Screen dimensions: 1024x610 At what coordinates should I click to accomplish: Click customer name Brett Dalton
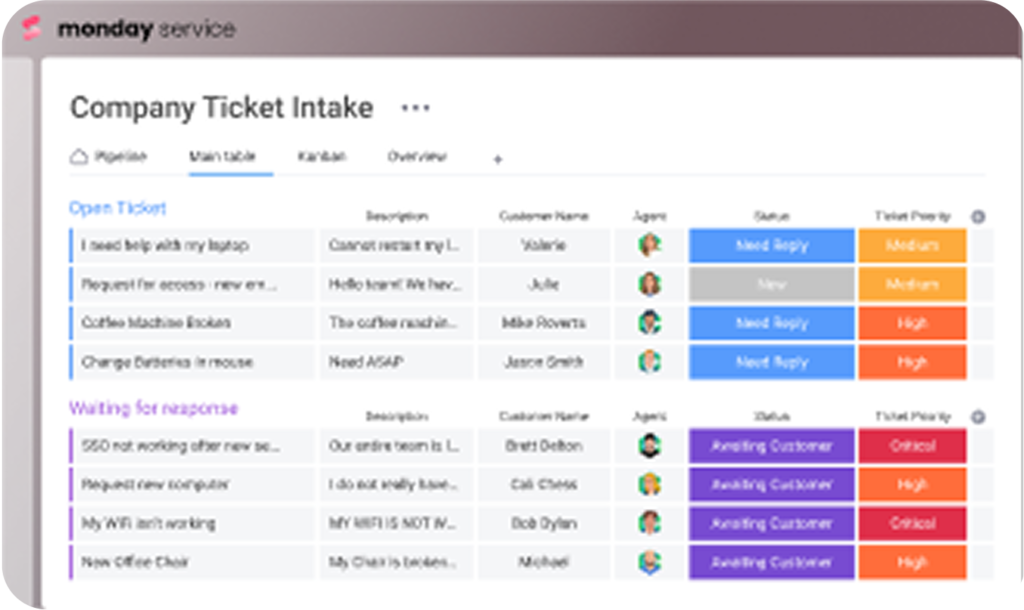543,445
